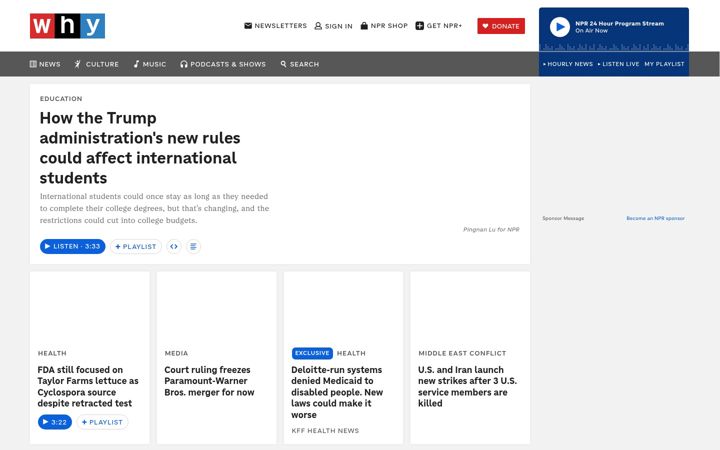The height and width of the screenshot is (450, 720).
Task: Click Middle East Conflict category label
Action: pyautogui.click(x=462, y=353)
